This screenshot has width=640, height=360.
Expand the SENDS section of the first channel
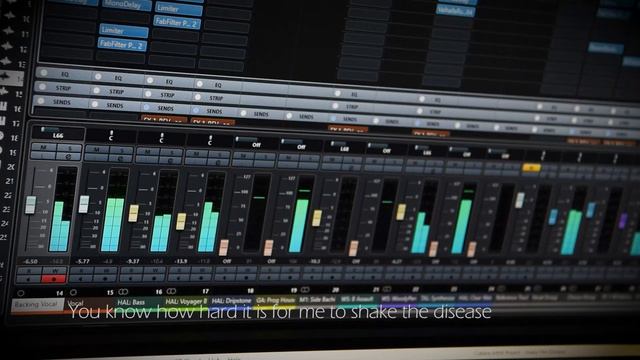pyautogui.click(x=62, y=102)
